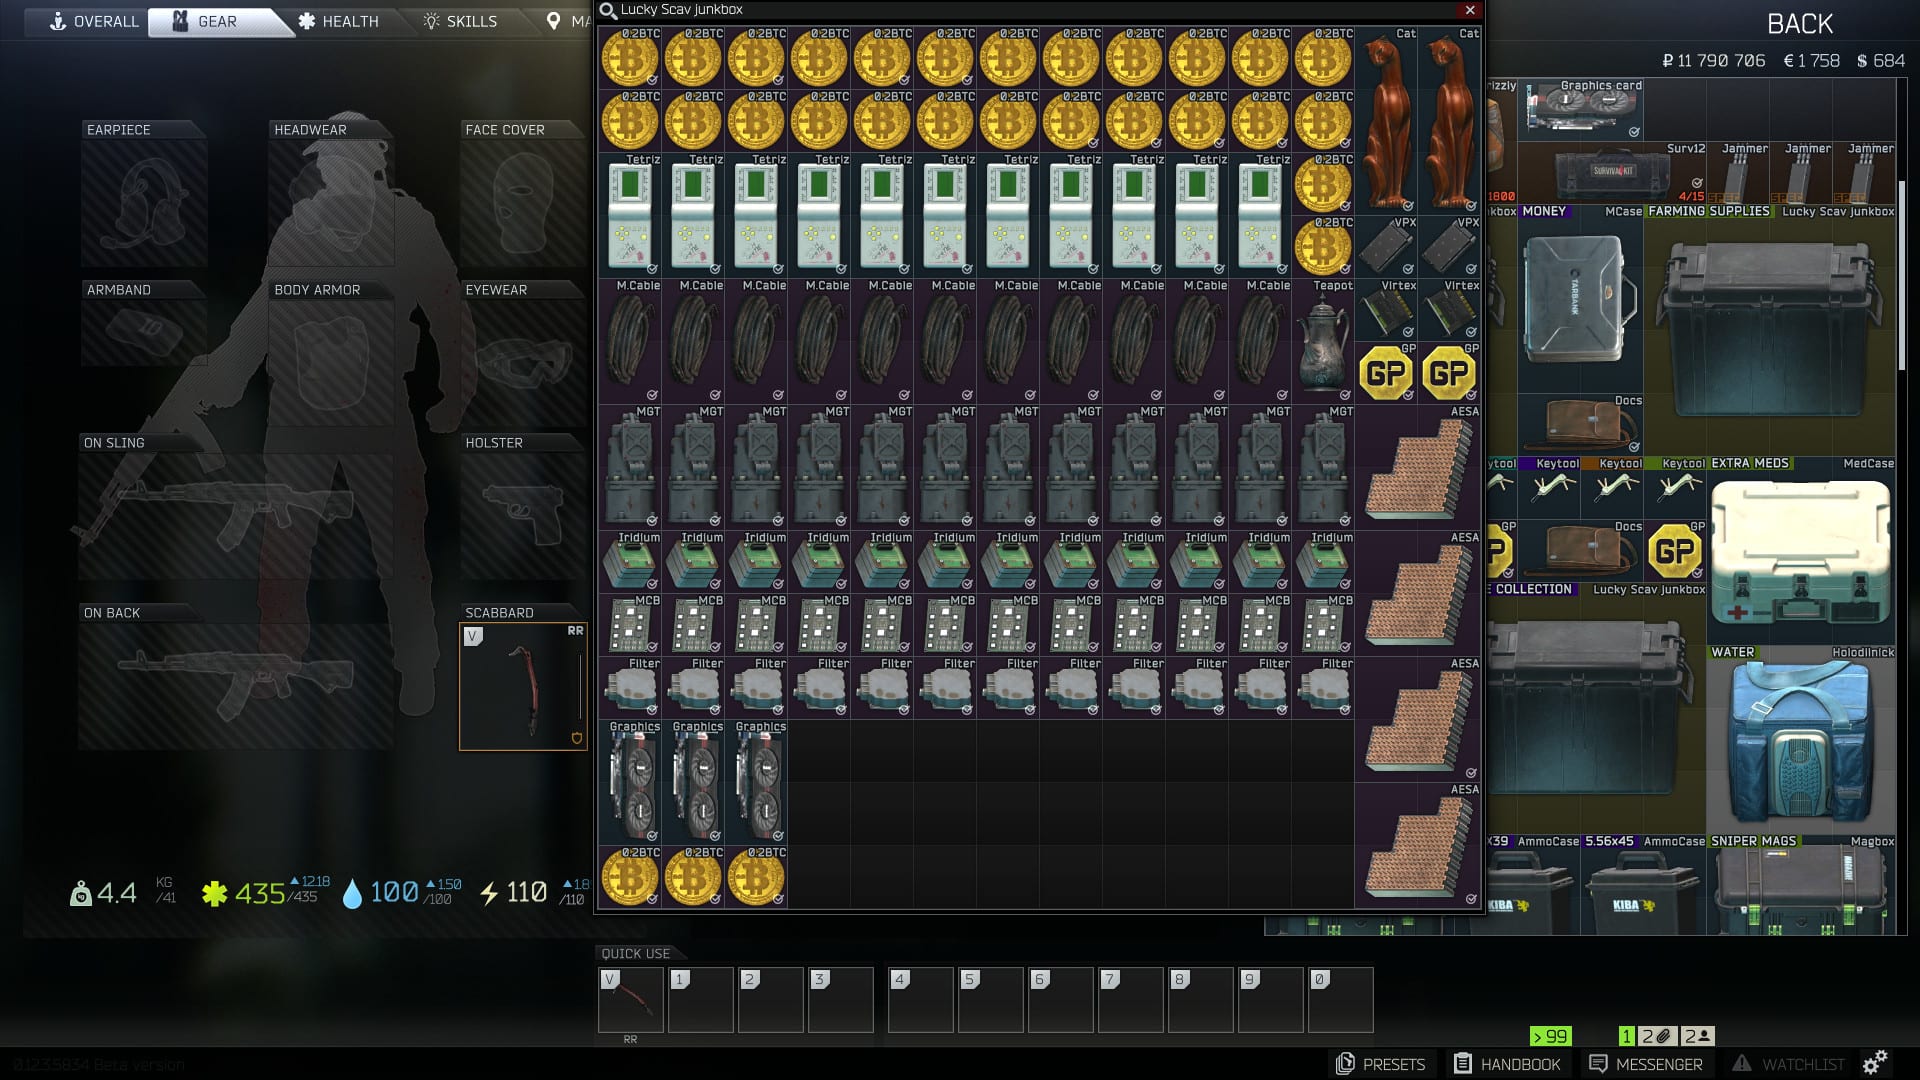Open the Handbook
Viewport: 1920px width, 1080px height.
(x=1506, y=1064)
